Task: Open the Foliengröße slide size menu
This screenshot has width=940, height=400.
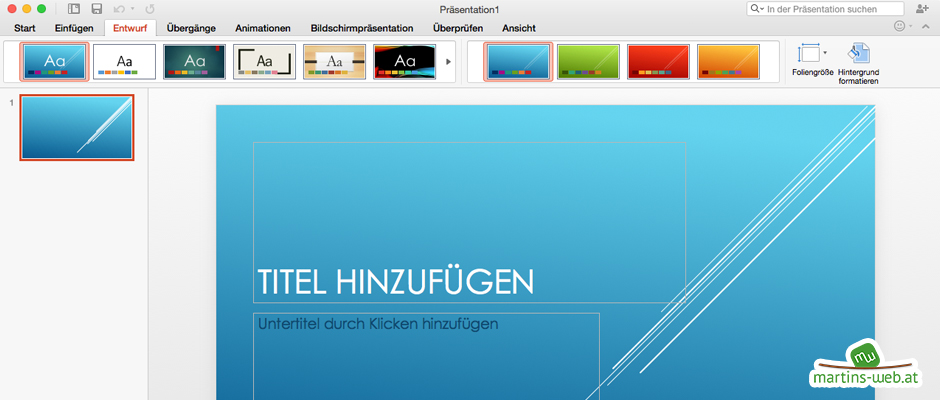Action: (812, 59)
